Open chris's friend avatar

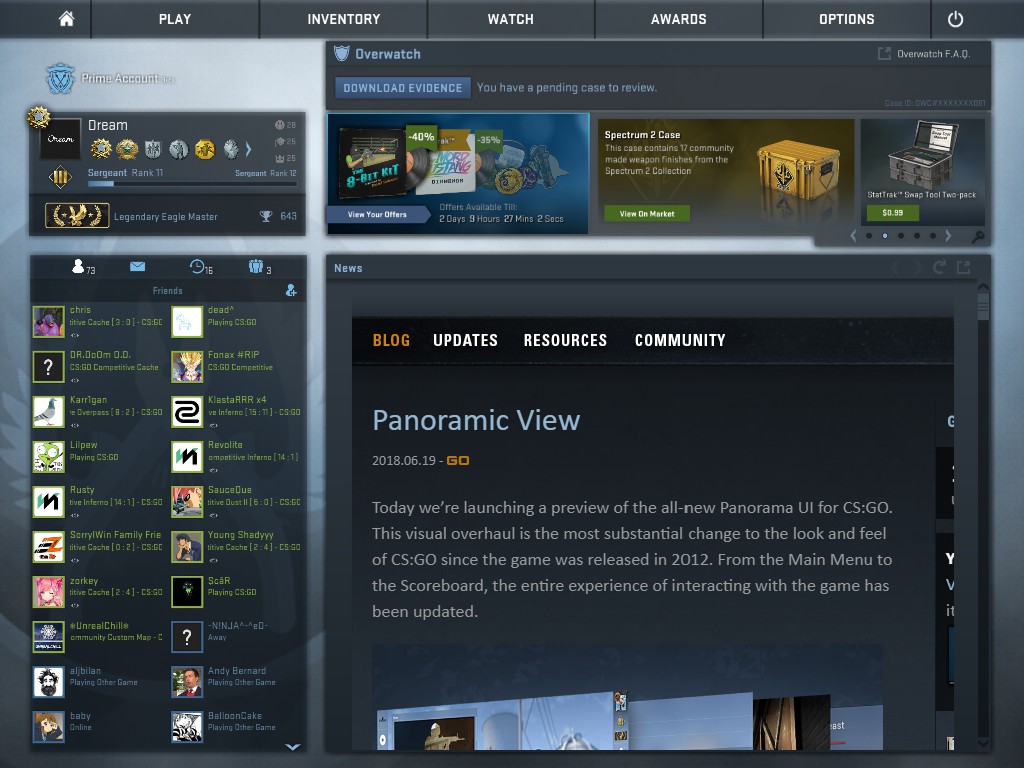[x=49, y=321]
